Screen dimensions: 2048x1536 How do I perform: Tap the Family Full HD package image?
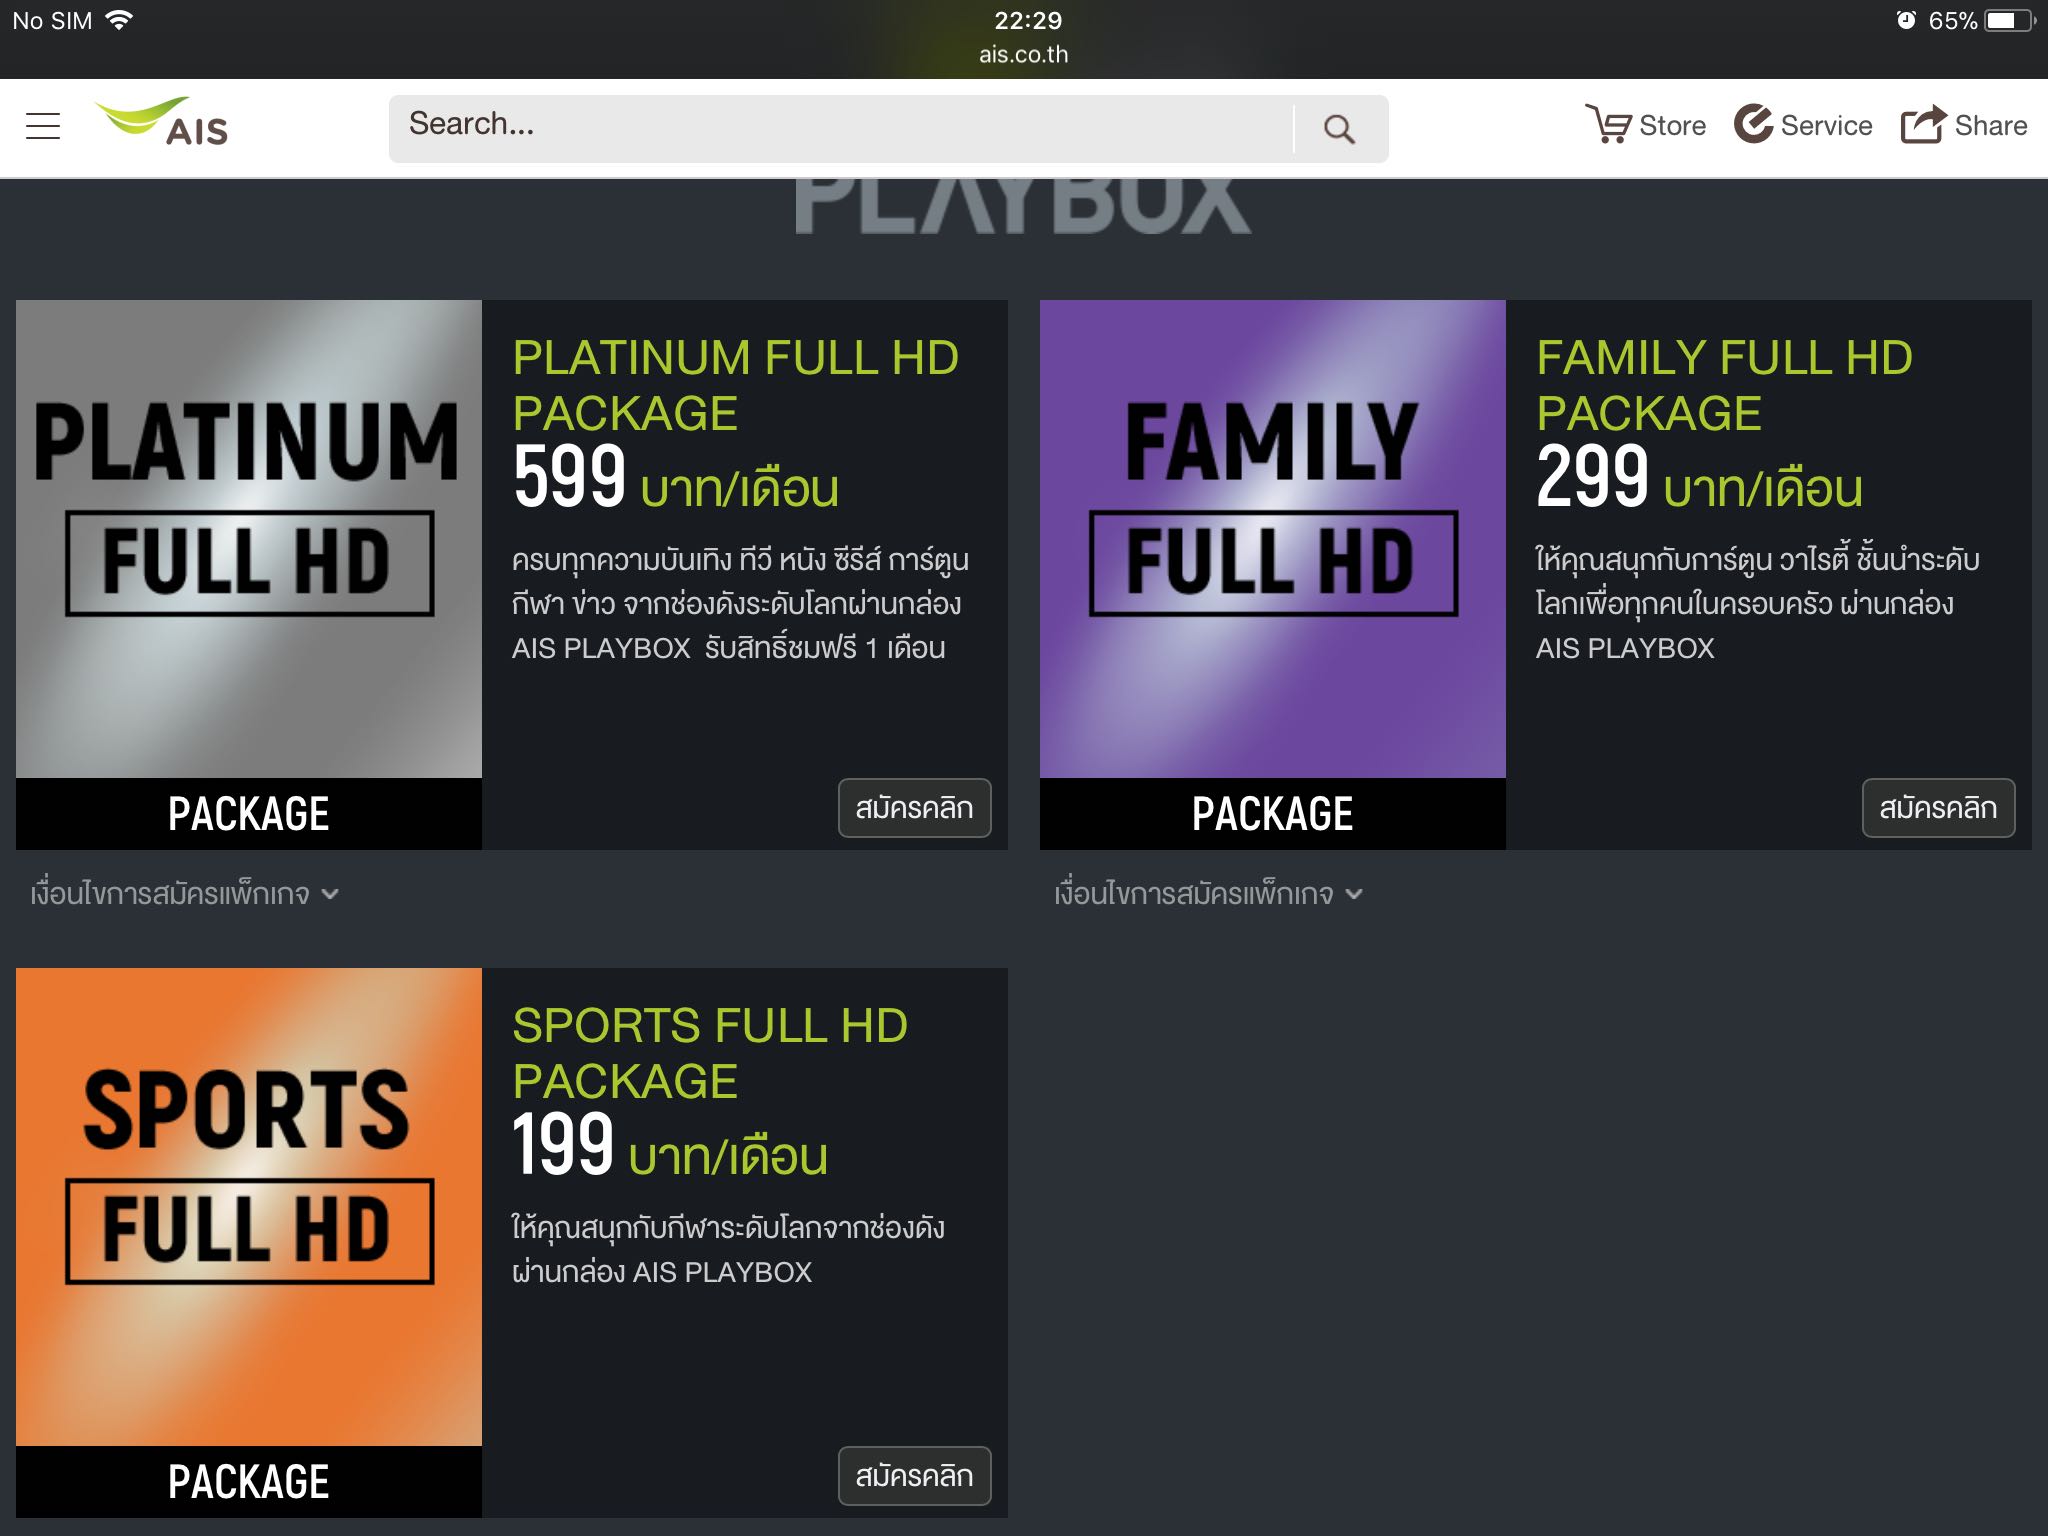pos(1273,575)
